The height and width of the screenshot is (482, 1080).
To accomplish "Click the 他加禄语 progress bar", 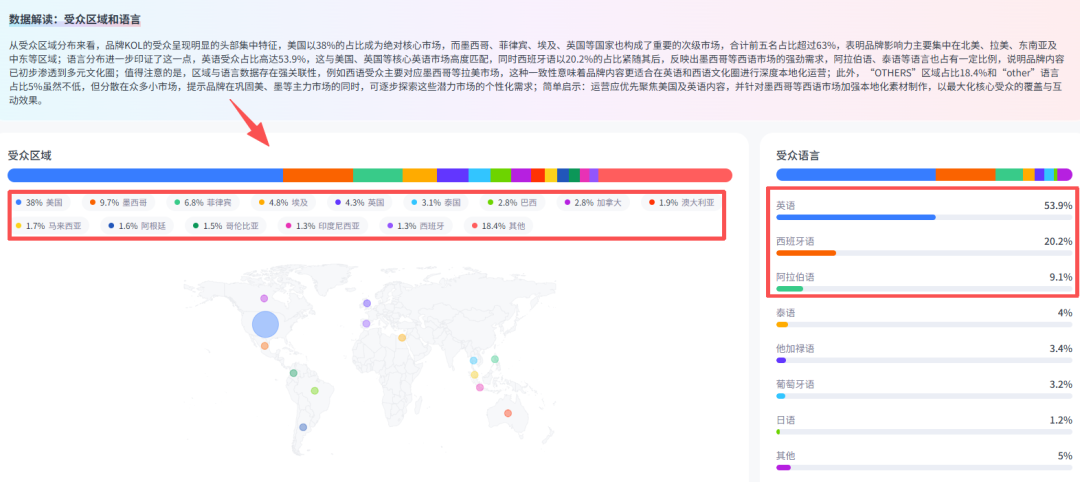I will click(x=924, y=360).
